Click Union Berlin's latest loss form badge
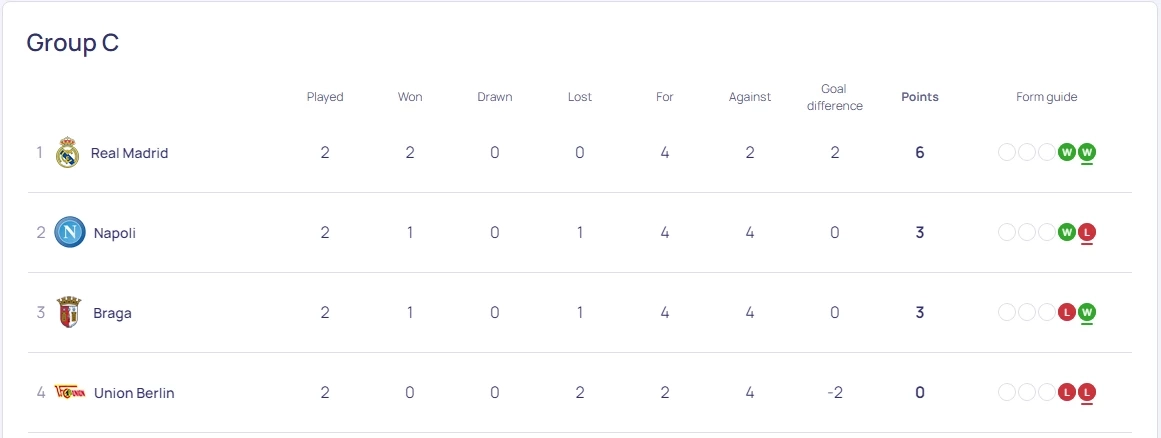The image size is (1161, 438). [1087, 393]
